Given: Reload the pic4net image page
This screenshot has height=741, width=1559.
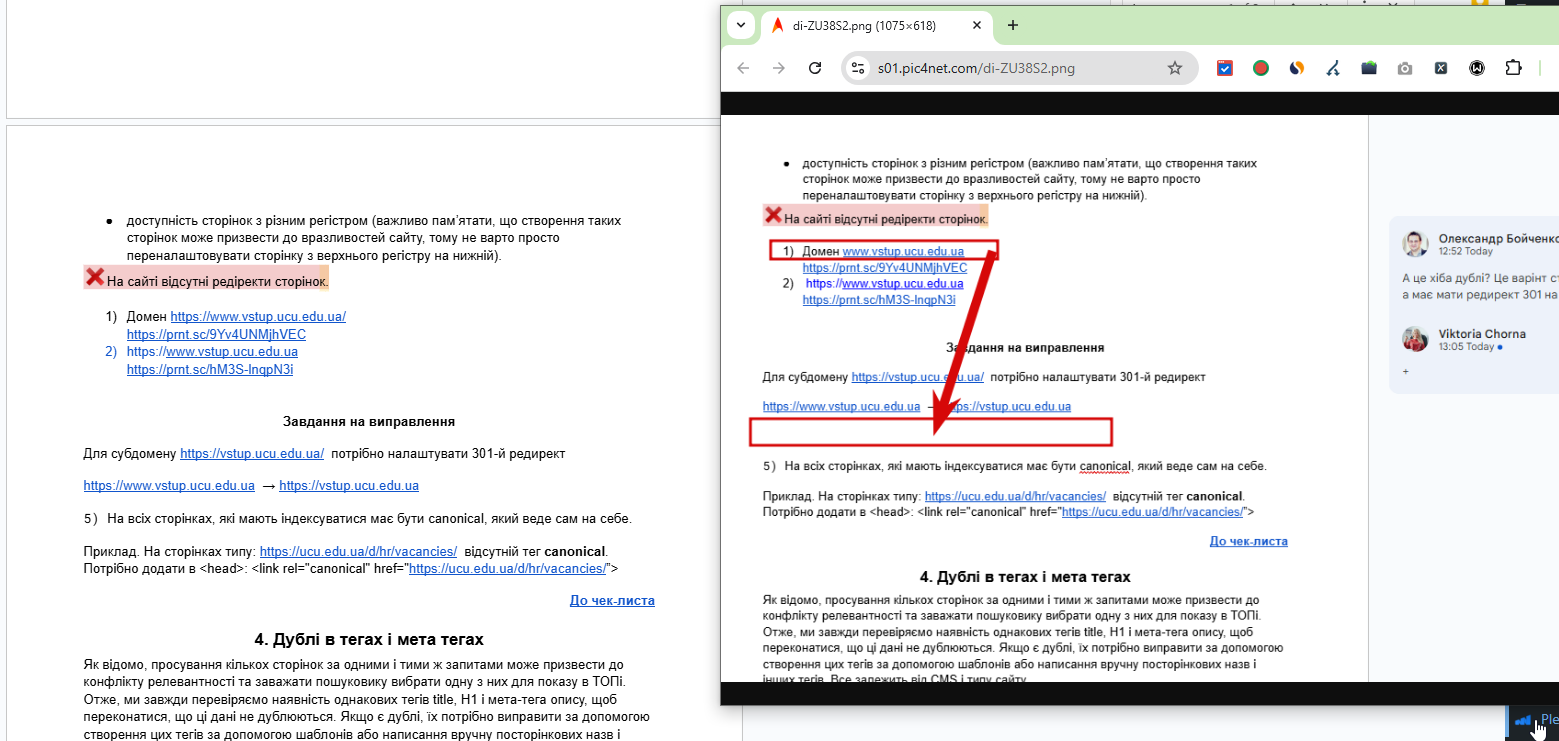Looking at the screenshot, I should [x=815, y=68].
